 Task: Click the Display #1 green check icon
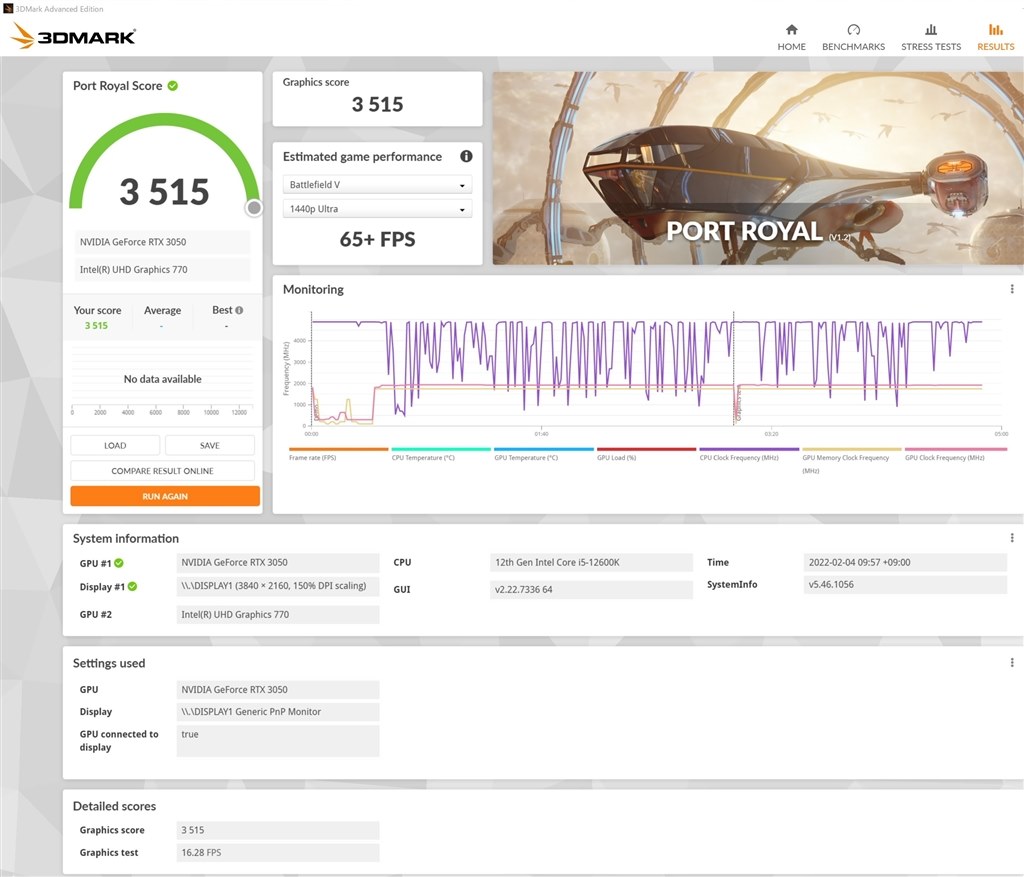[x=133, y=586]
